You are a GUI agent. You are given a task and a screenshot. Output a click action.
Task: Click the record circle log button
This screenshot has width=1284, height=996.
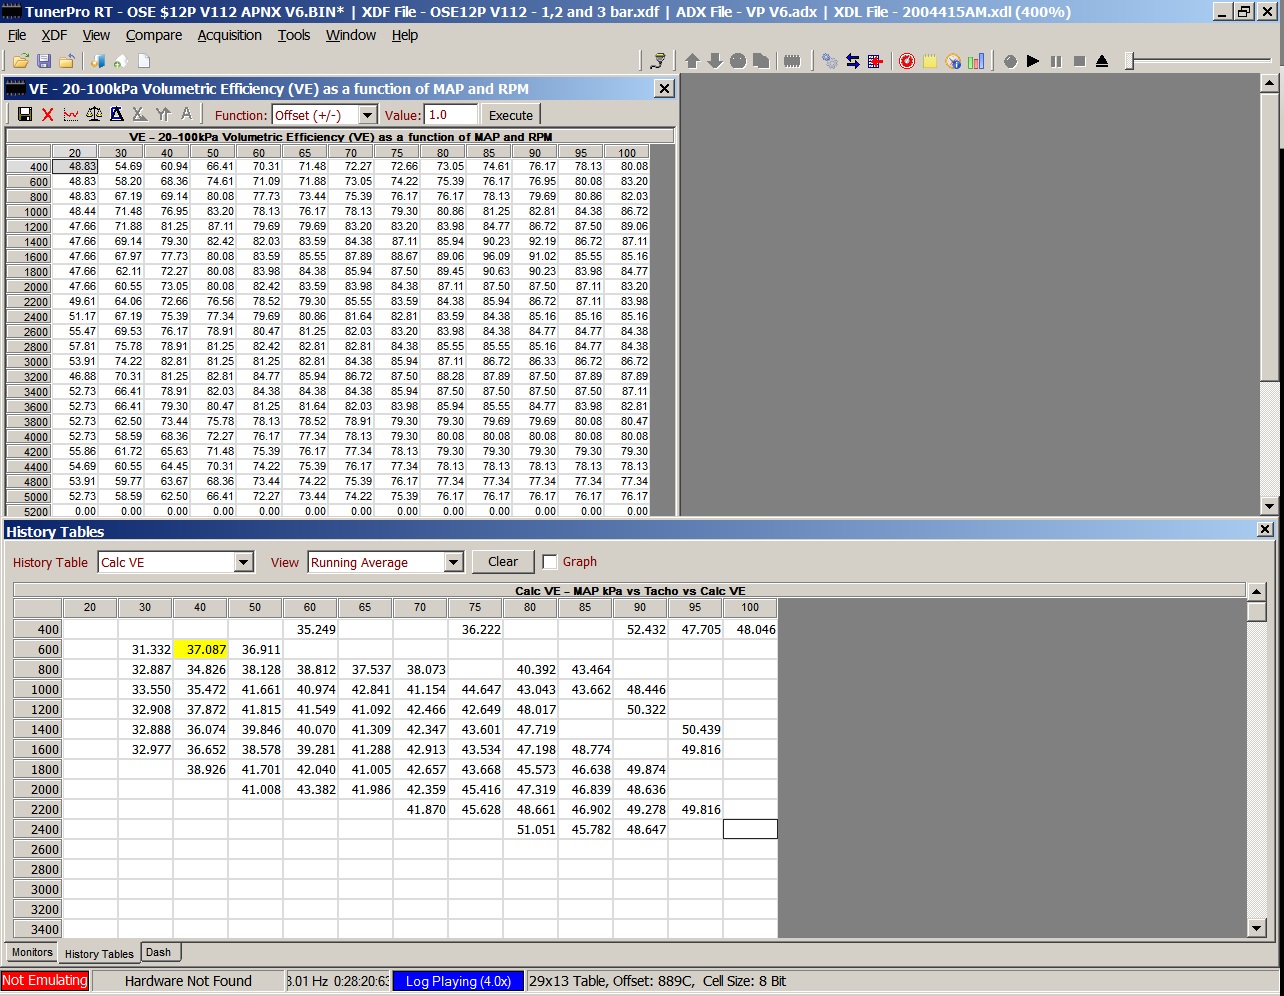(1010, 61)
